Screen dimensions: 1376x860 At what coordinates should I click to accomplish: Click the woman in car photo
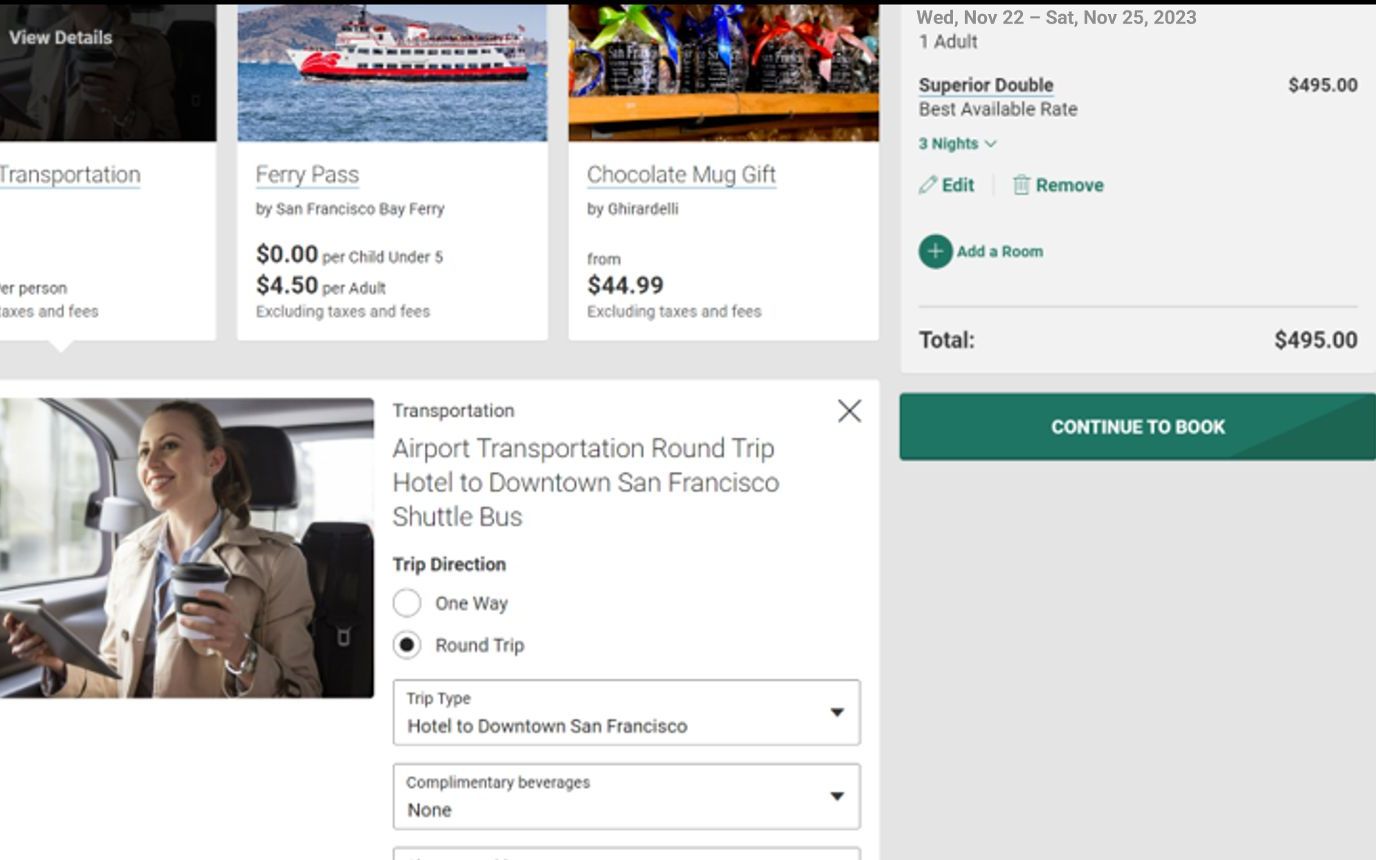point(186,548)
